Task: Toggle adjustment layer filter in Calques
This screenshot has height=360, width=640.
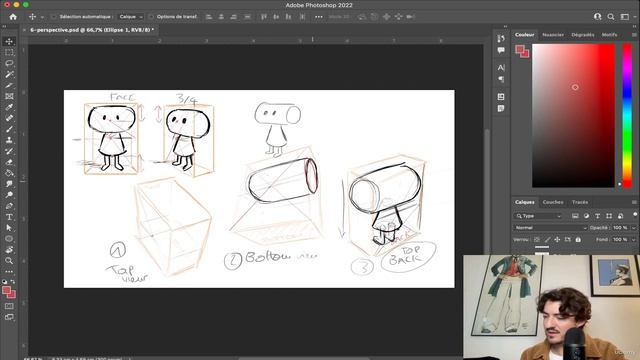Action: pos(587,216)
